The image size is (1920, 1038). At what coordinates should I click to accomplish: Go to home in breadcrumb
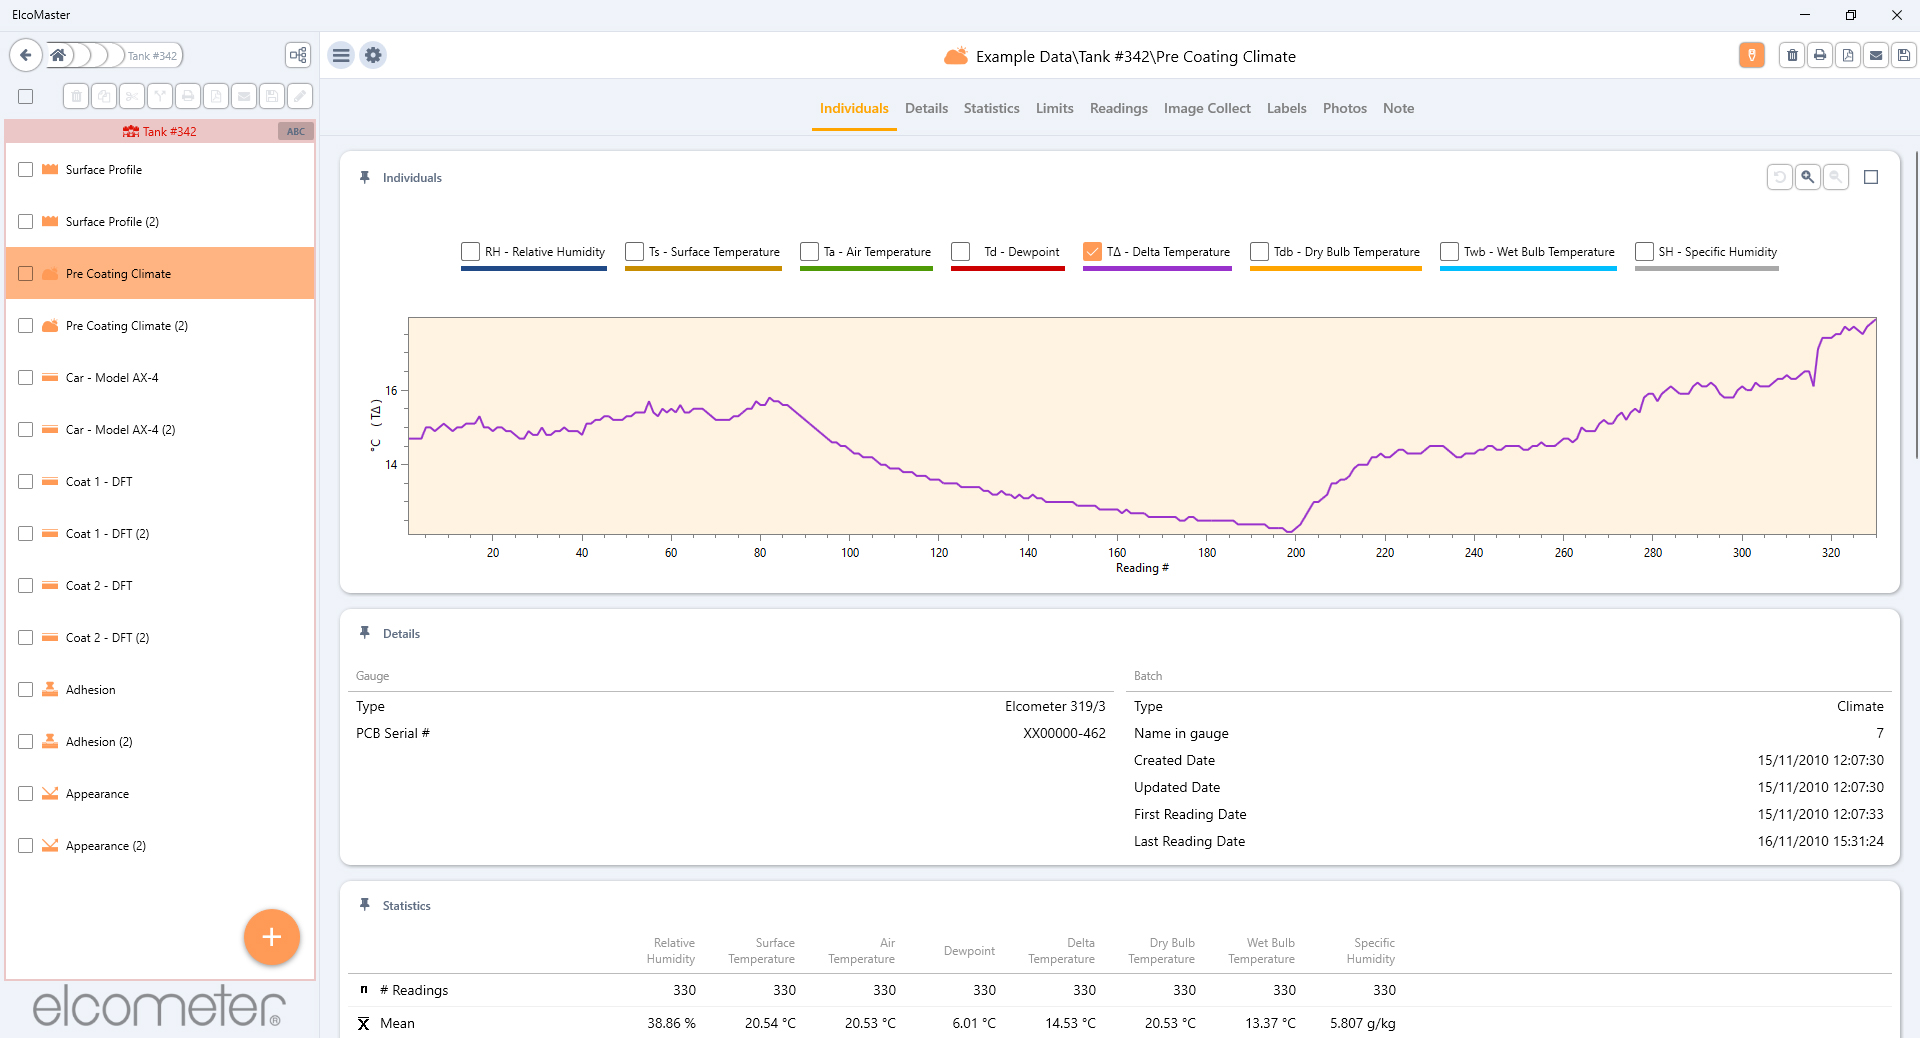pyautogui.click(x=58, y=56)
